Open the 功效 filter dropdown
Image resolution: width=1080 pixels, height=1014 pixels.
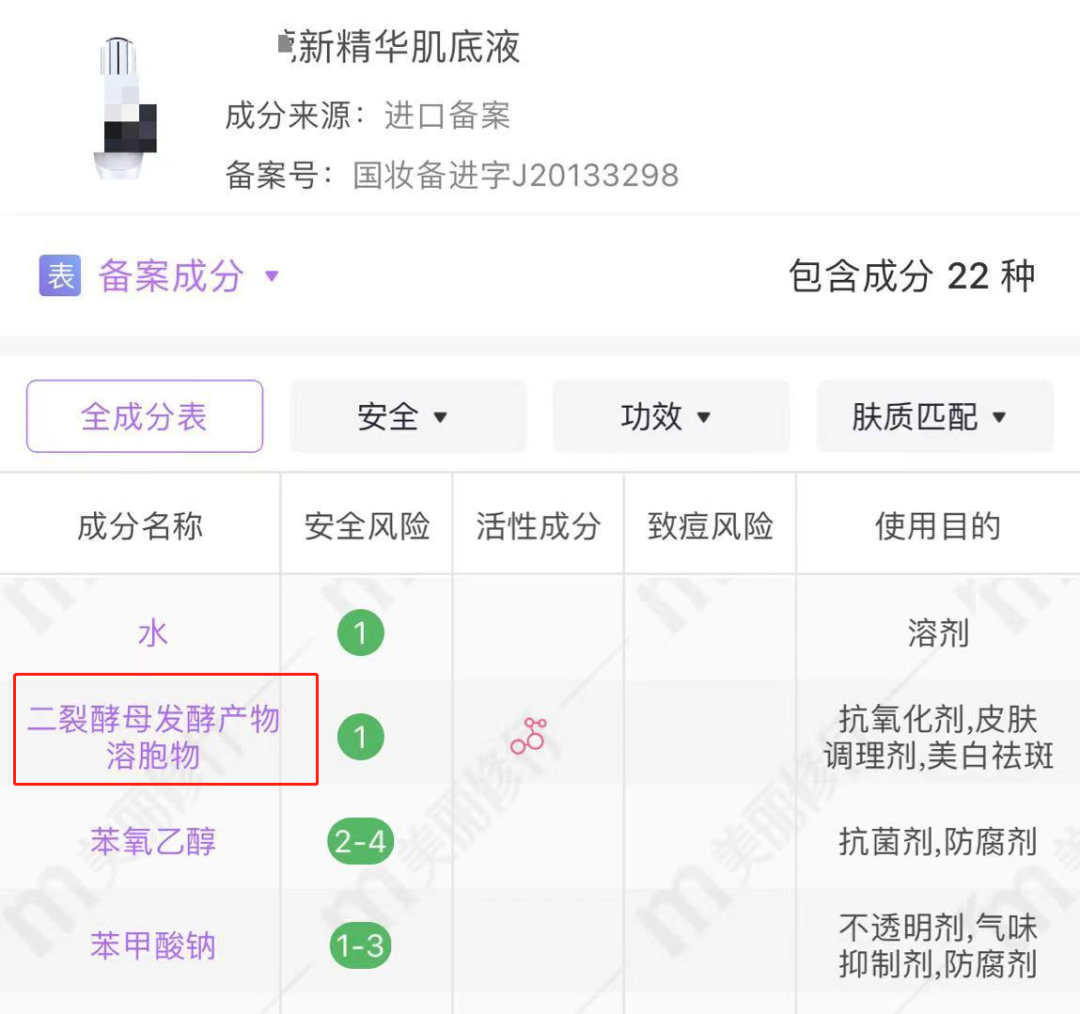670,416
